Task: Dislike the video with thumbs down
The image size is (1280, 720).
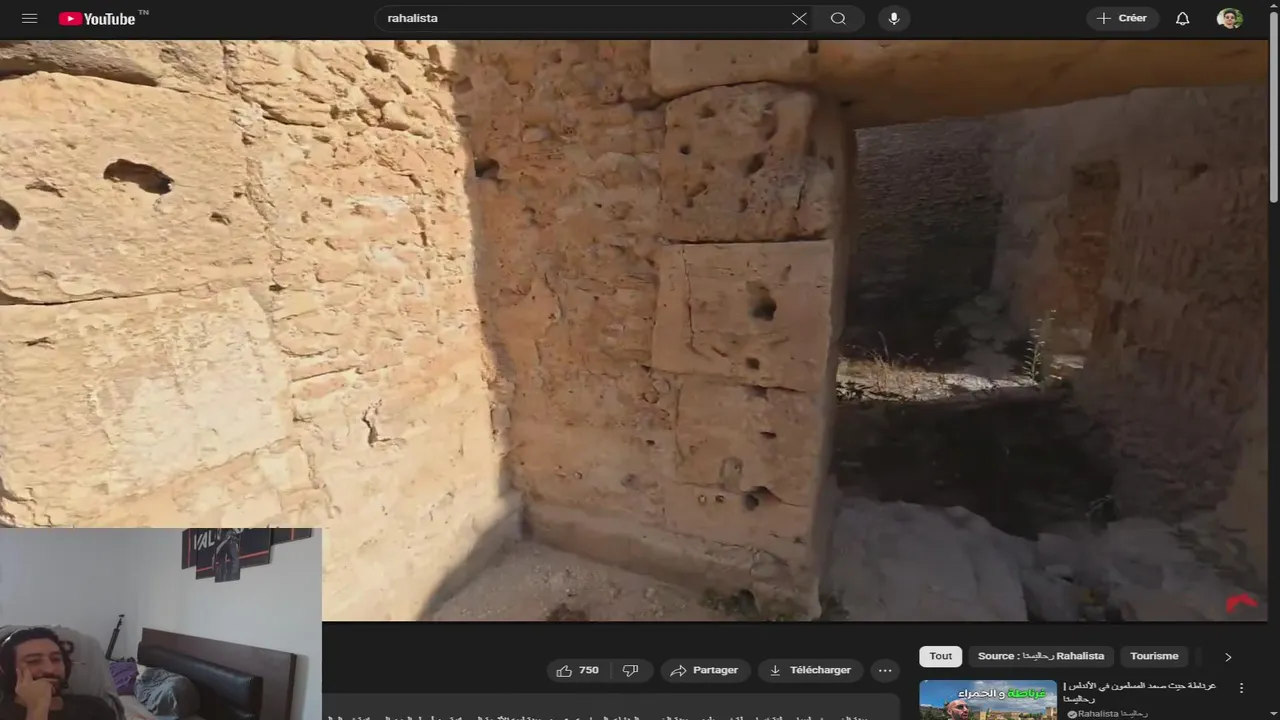Action: click(x=631, y=670)
